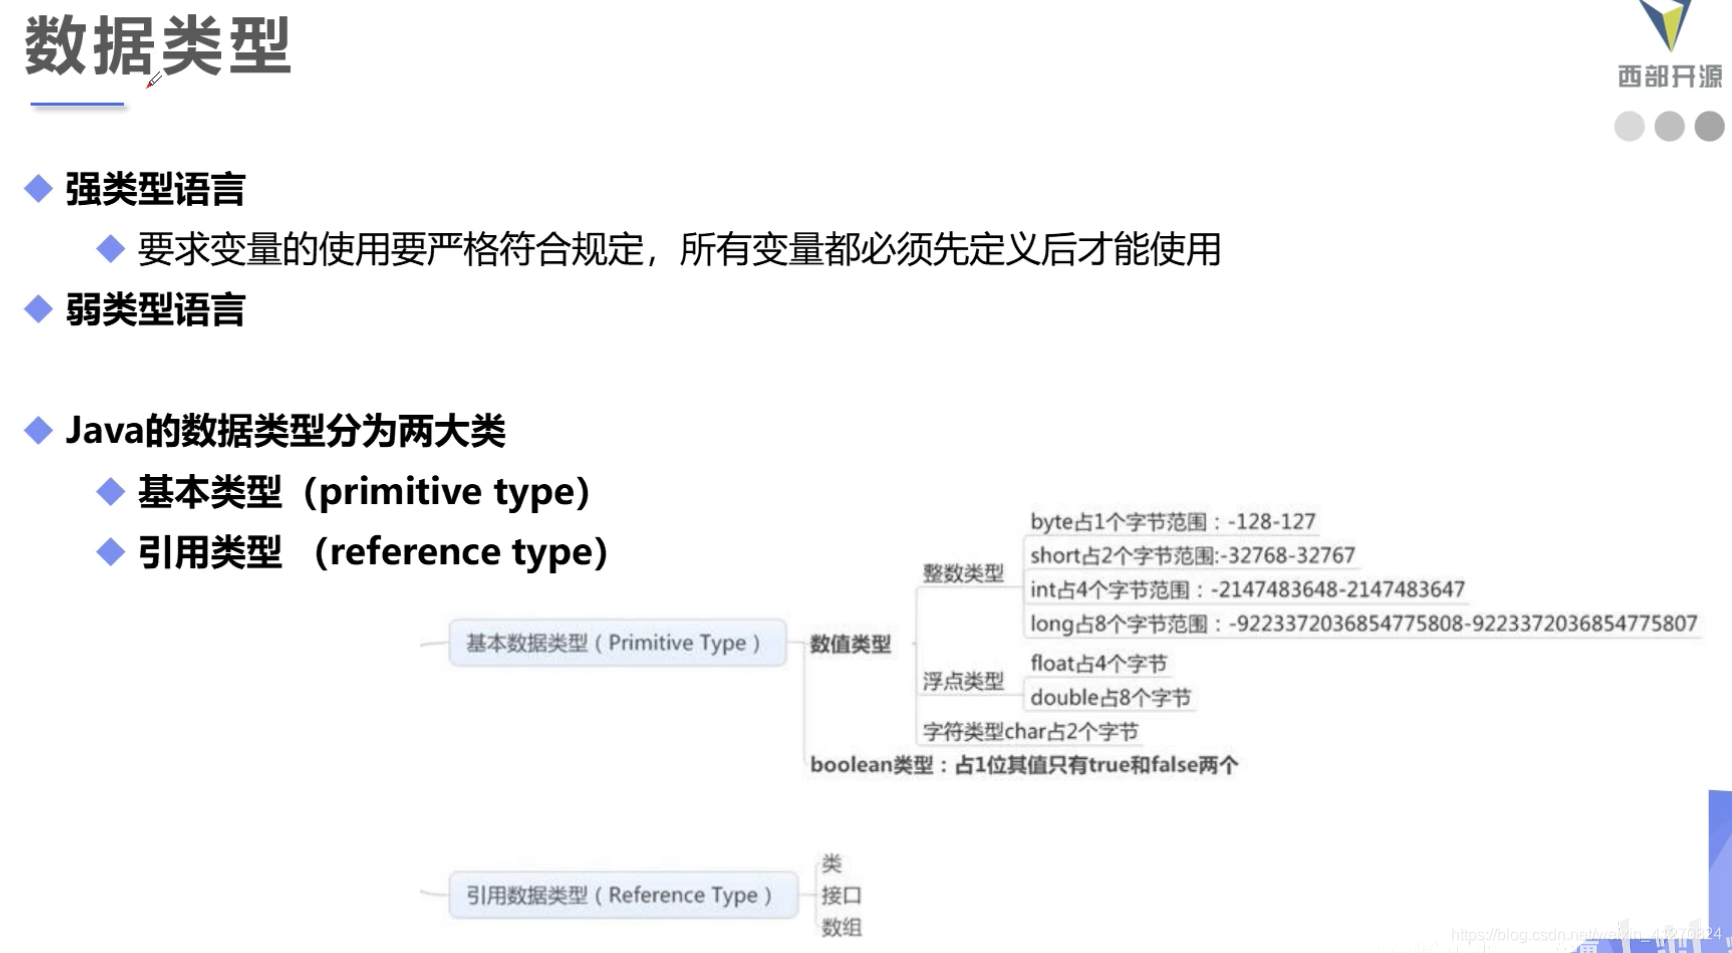Click the 类 leaf under Reference Type
The height and width of the screenshot is (953, 1732).
pos(832,863)
